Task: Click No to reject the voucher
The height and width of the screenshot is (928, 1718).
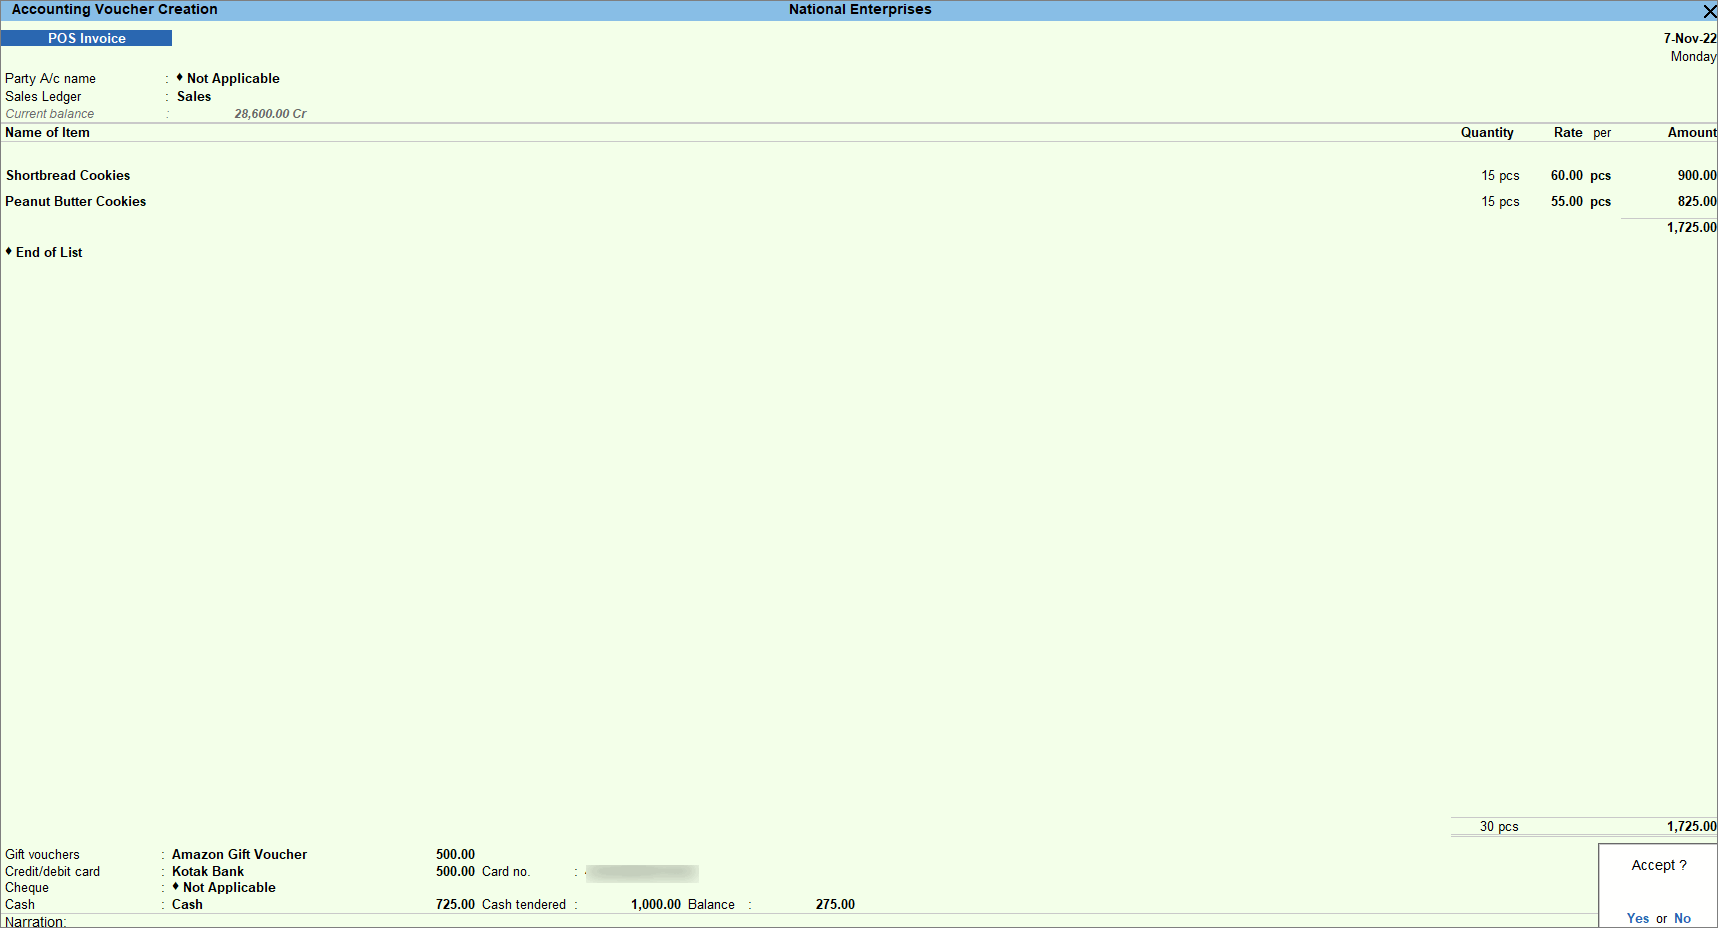Action: click(1682, 918)
